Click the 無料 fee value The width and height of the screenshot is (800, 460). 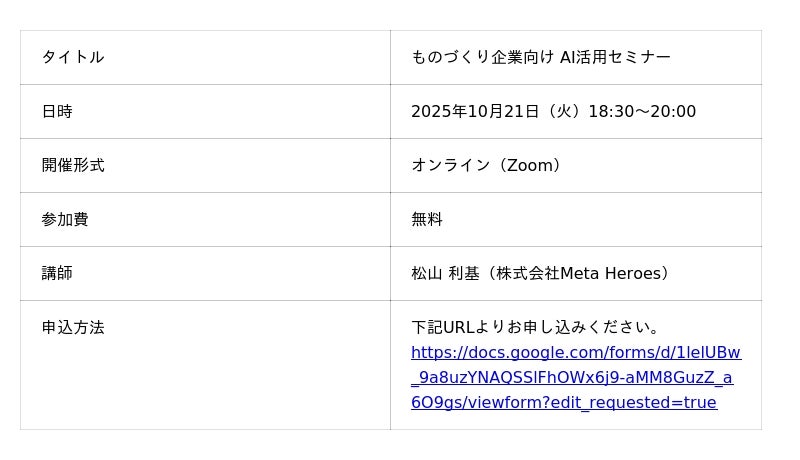[x=427, y=219]
